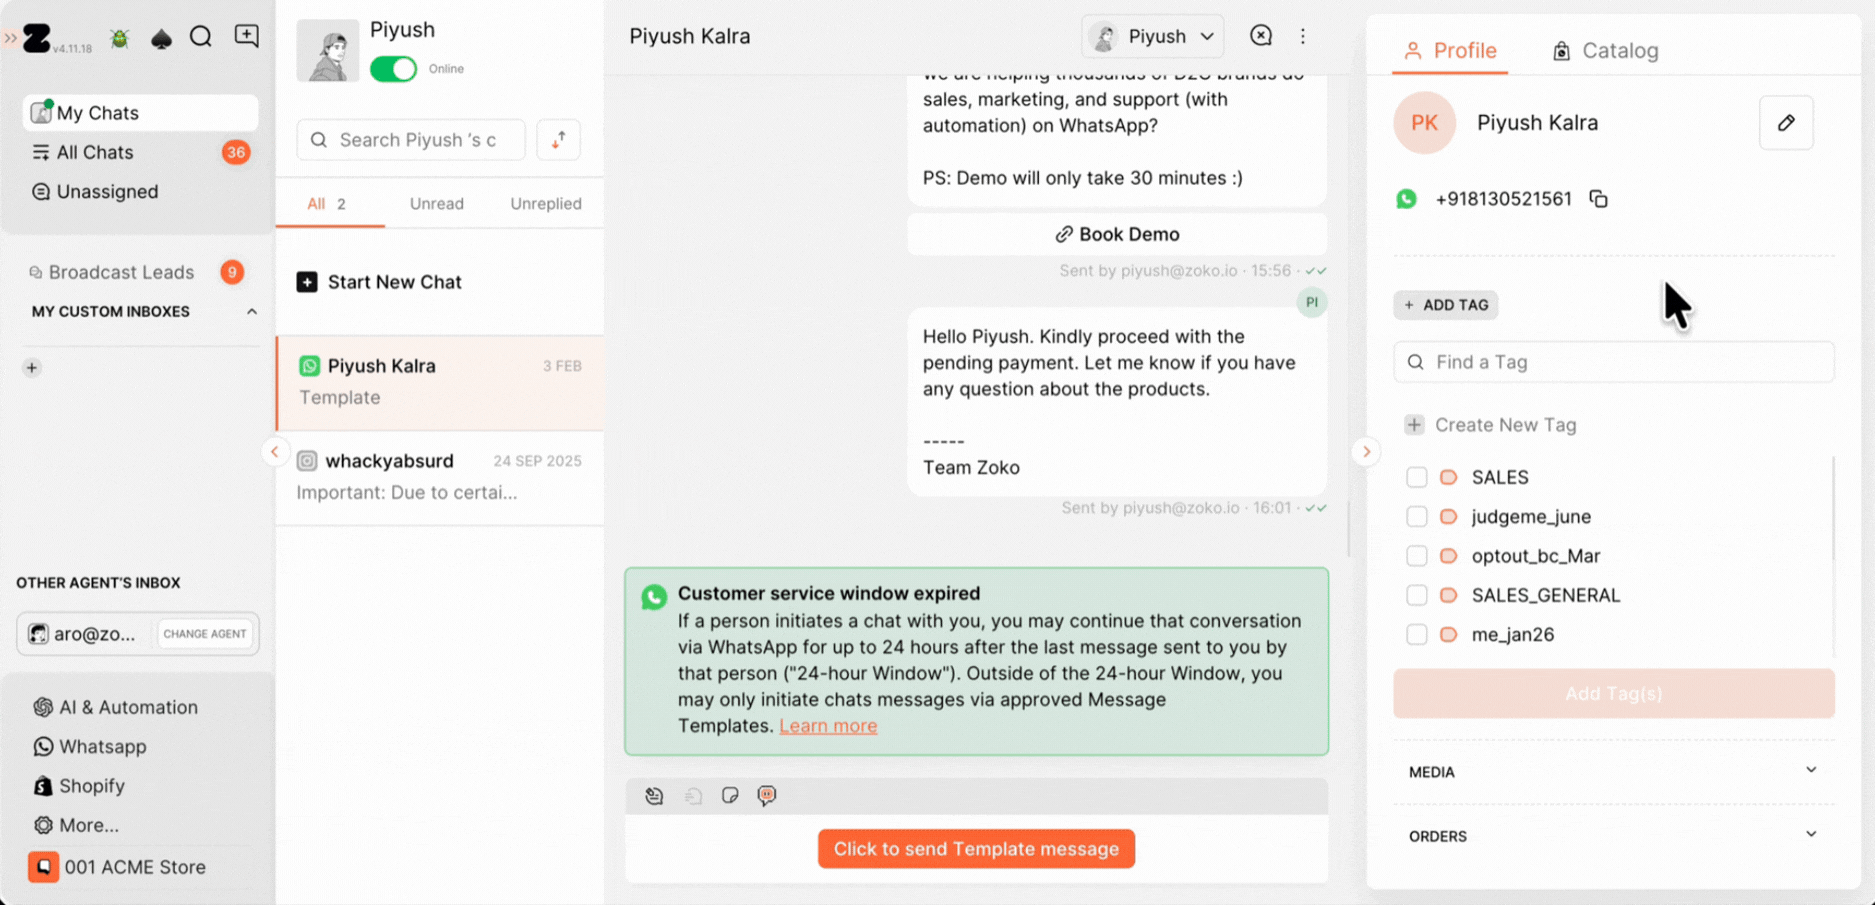This screenshot has width=1875, height=905.
Task: Click PK avatar in profile panel
Action: click(x=1424, y=123)
